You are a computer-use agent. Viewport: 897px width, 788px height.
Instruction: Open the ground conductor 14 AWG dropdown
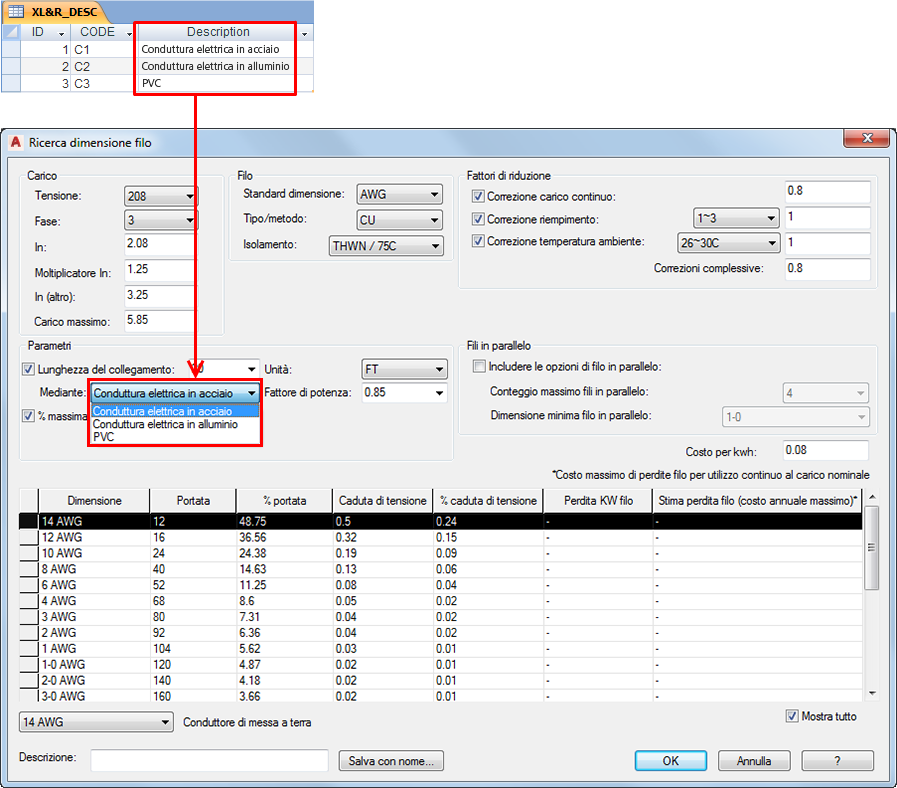pyautogui.click(x=96, y=722)
